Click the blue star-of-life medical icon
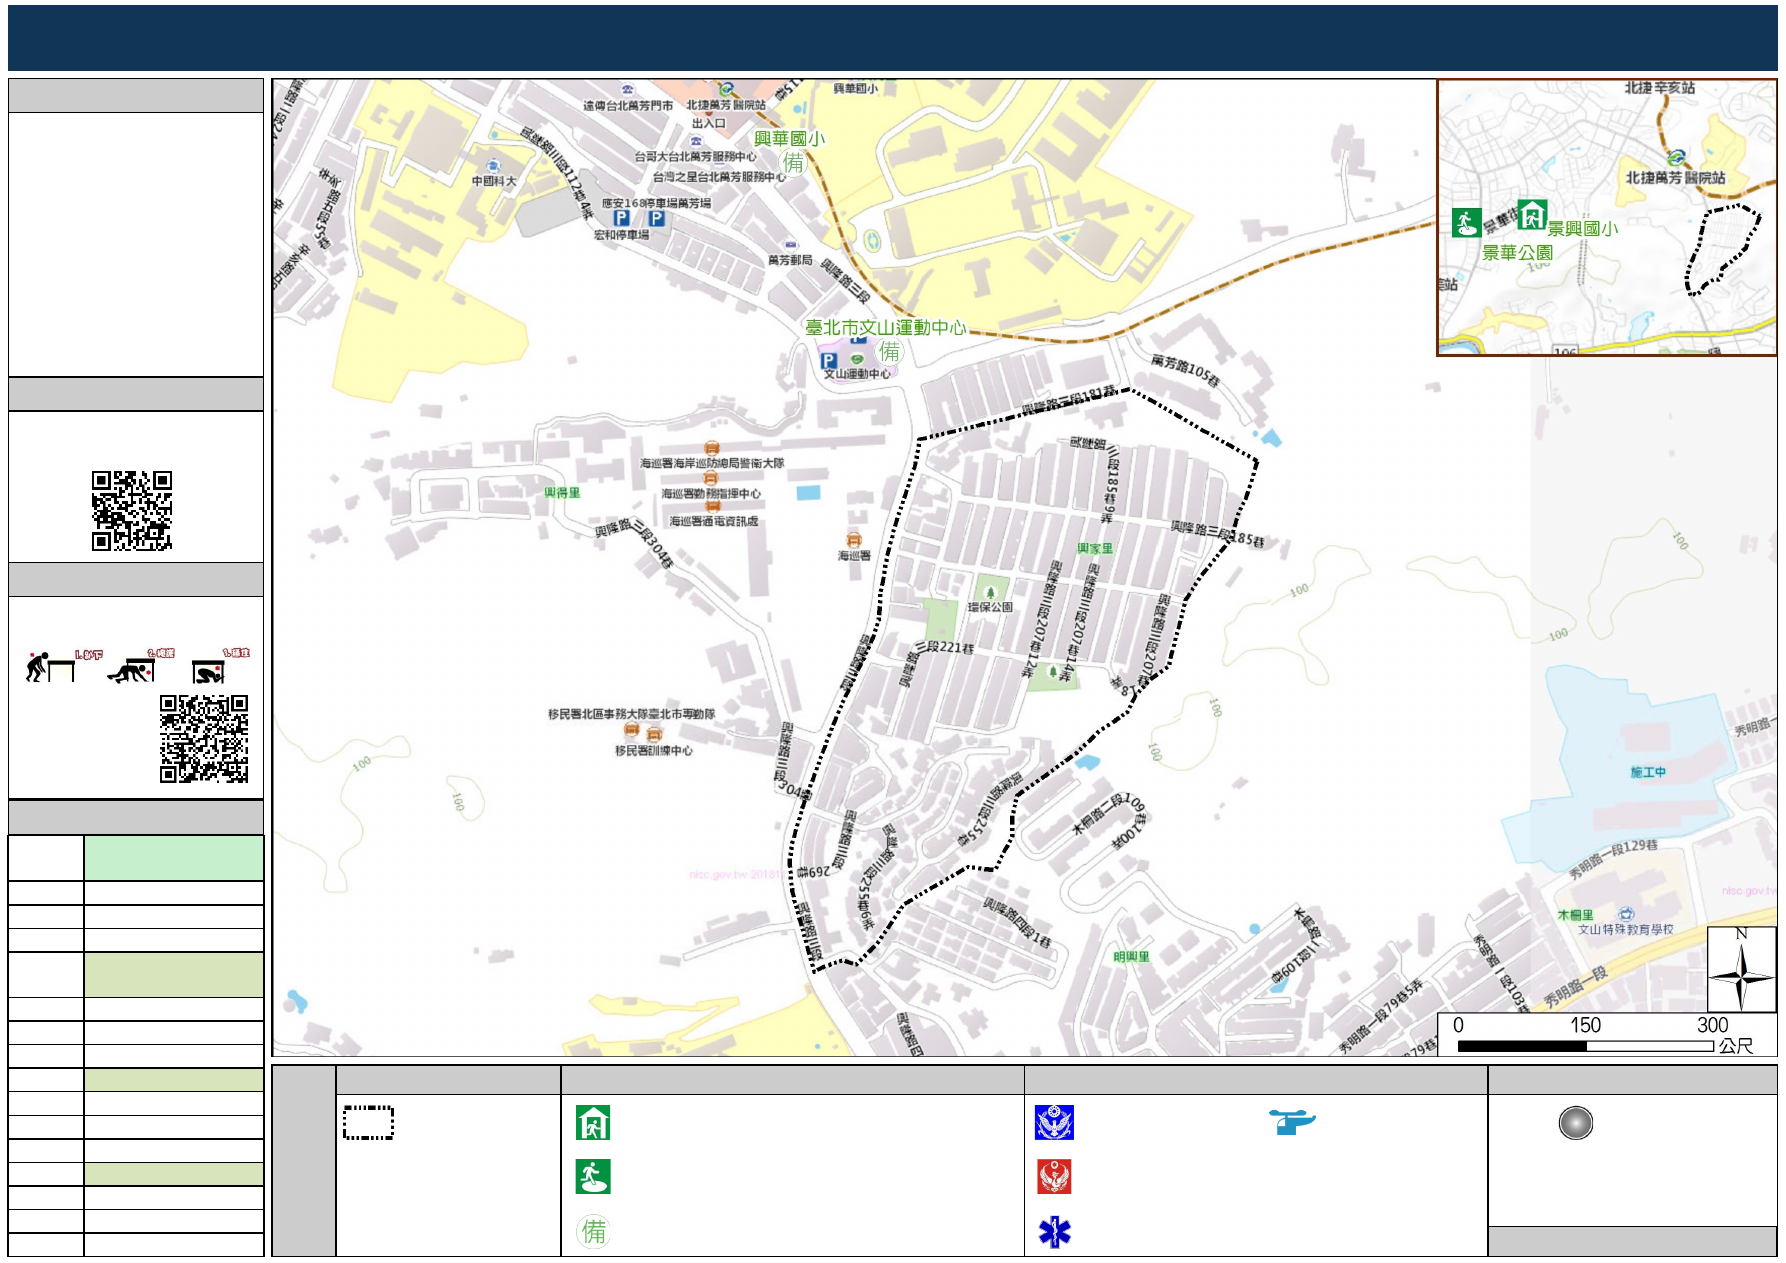Viewport: 1786px width, 1263px height. click(x=1054, y=1232)
